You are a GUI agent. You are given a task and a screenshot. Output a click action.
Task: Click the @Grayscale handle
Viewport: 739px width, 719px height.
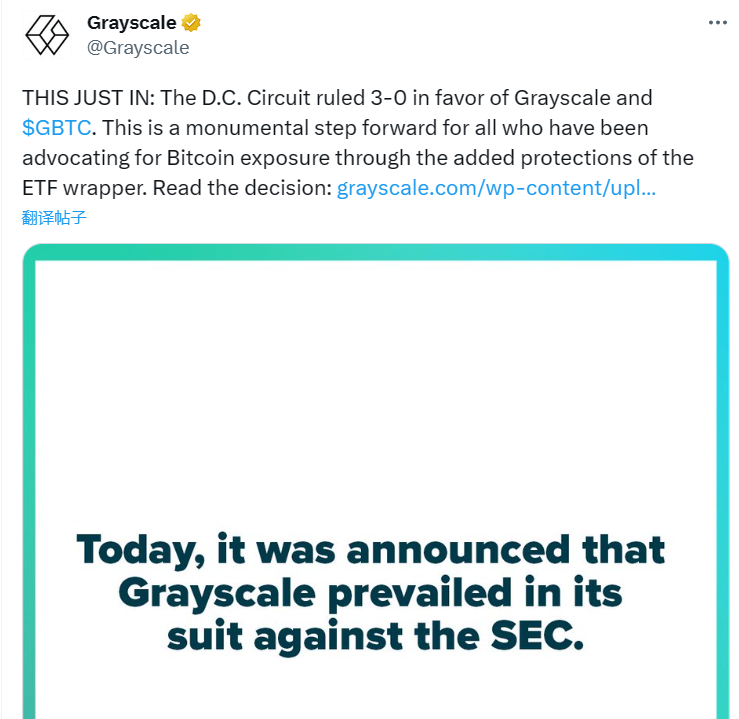tap(138, 47)
